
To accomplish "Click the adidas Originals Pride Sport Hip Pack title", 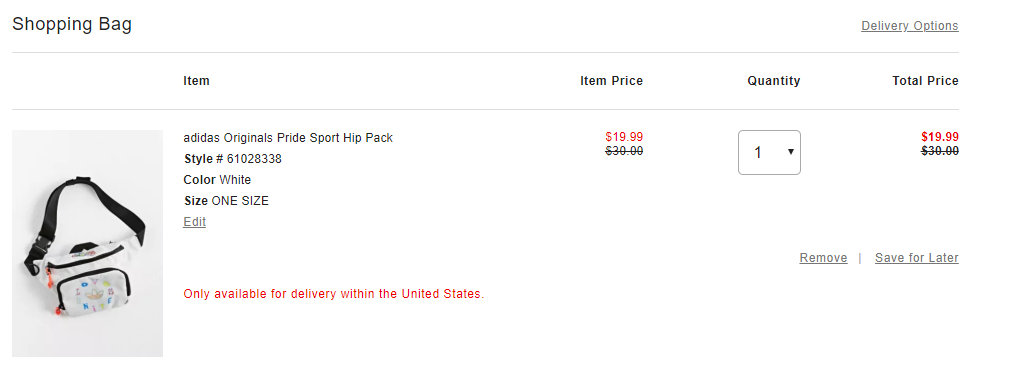I will click(x=288, y=138).
